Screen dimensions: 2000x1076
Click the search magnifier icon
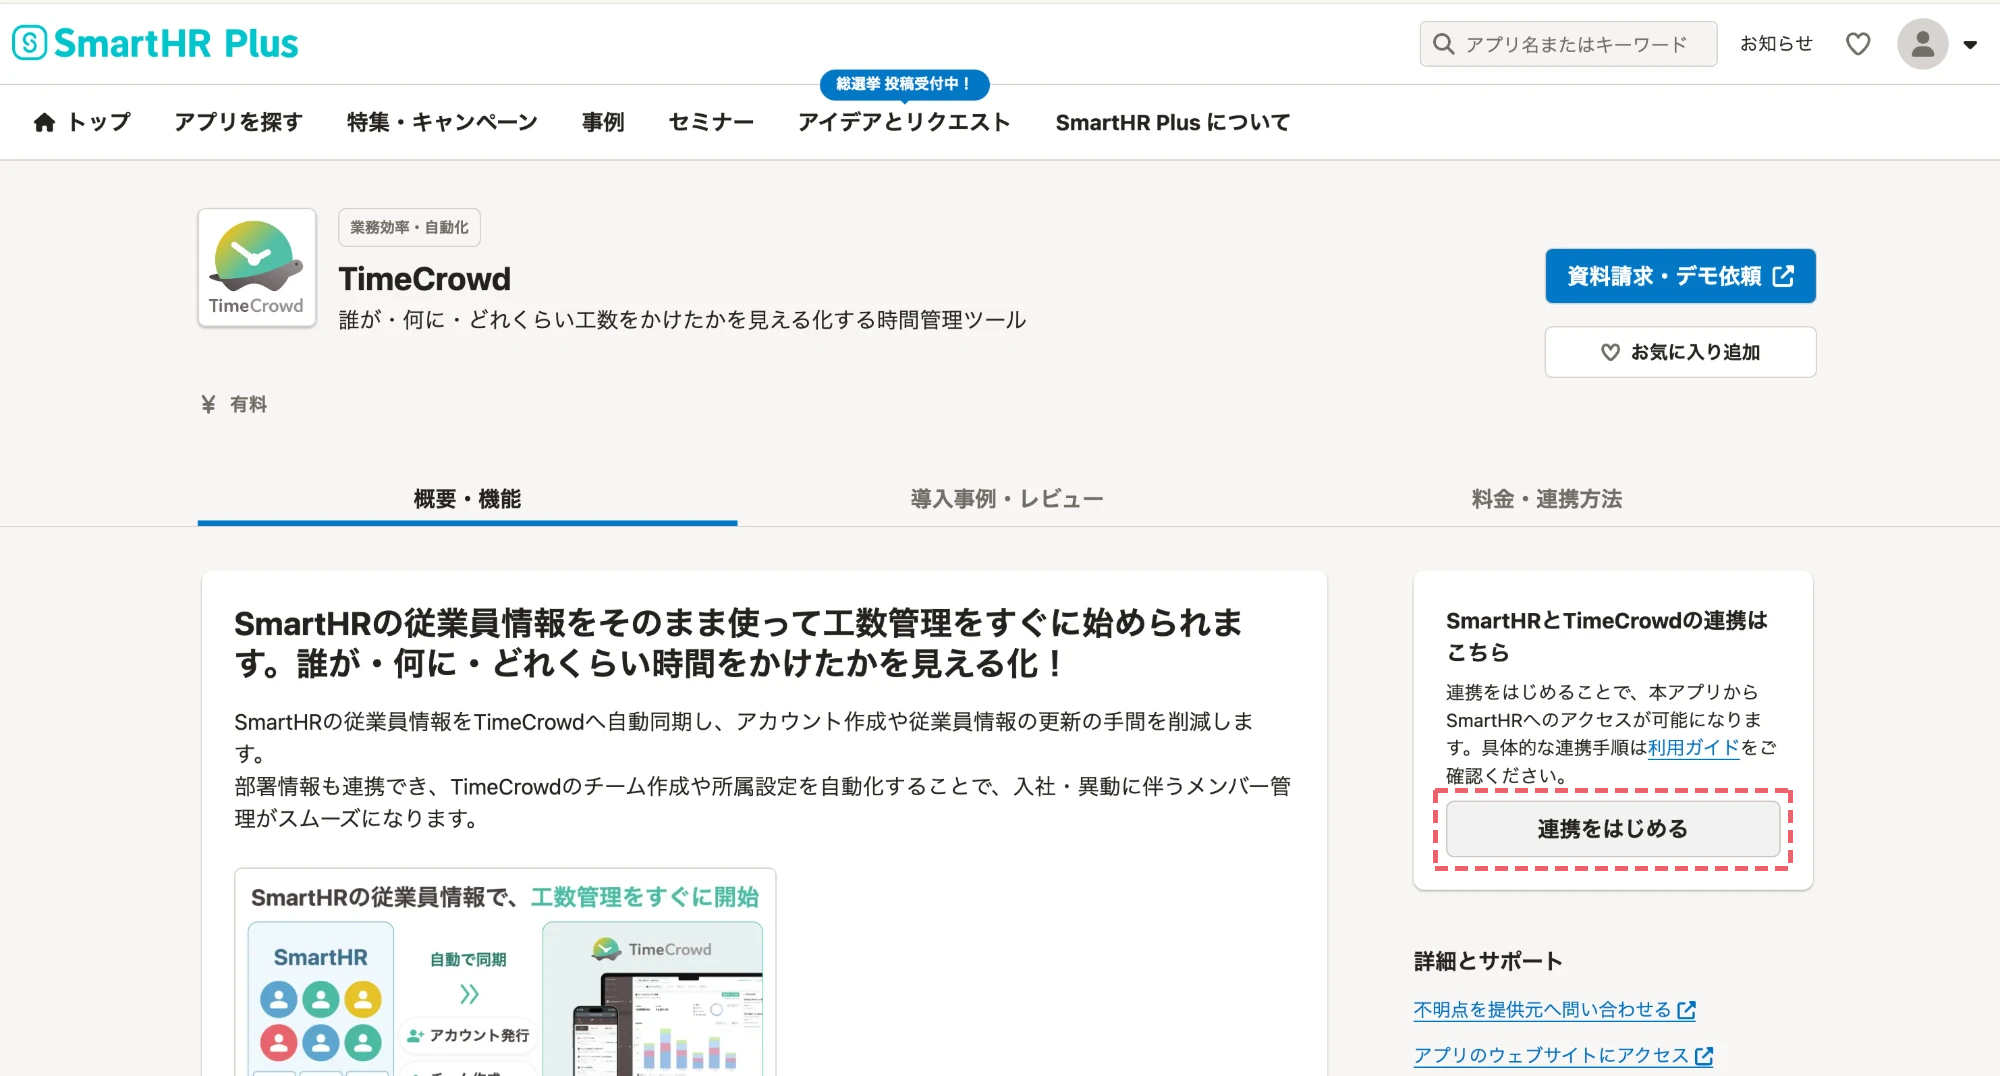pyautogui.click(x=1443, y=44)
